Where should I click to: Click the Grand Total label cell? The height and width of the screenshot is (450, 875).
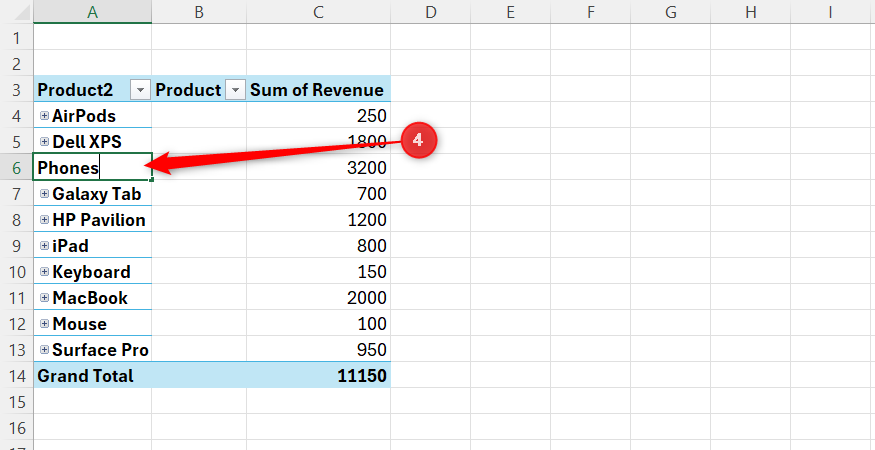coord(93,375)
